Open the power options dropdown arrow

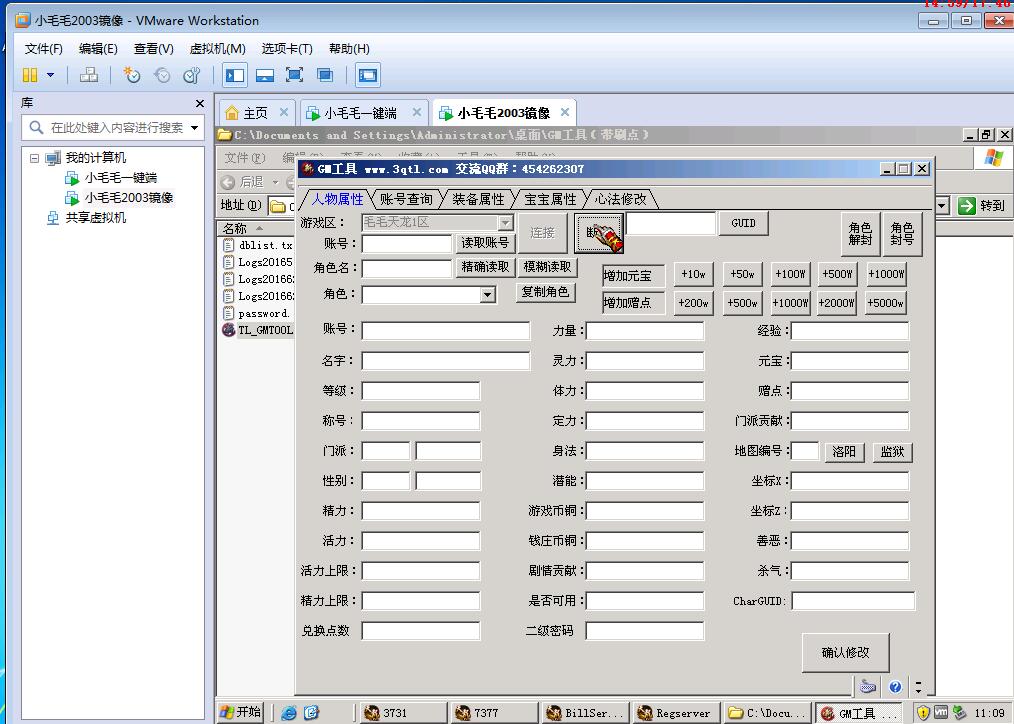click(x=48, y=75)
